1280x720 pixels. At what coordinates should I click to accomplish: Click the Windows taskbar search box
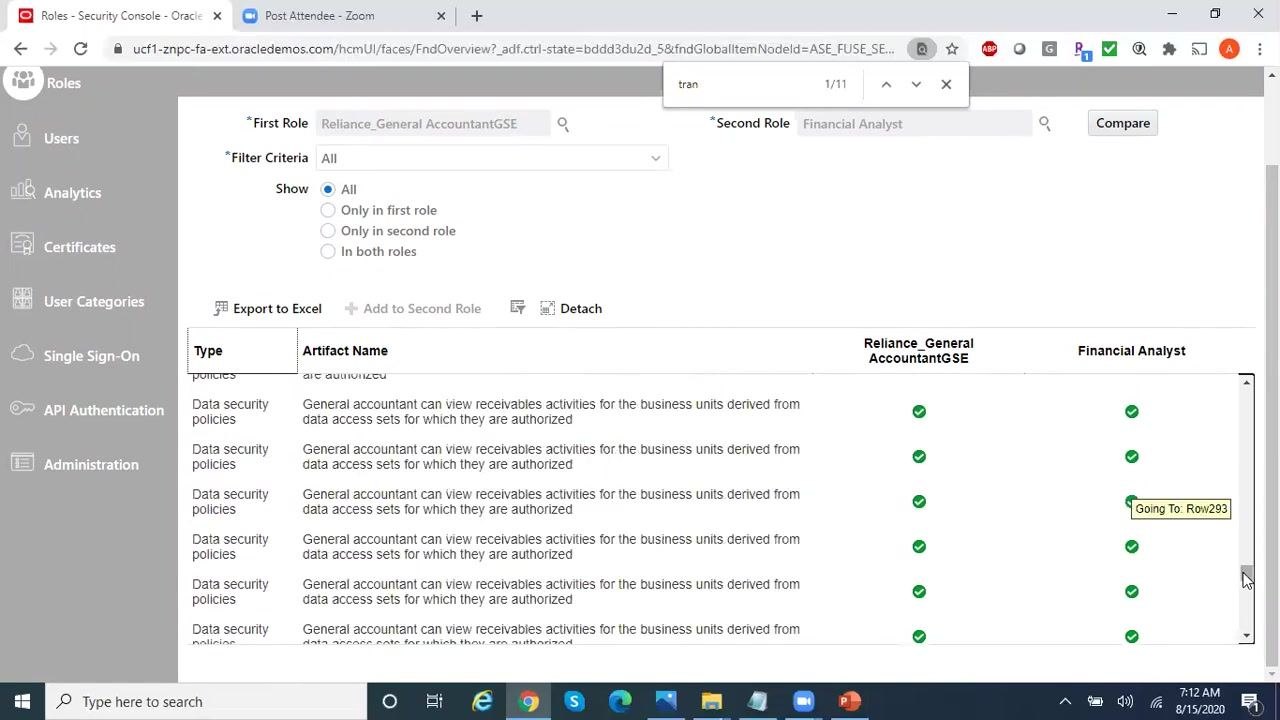(x=206, y=701)
